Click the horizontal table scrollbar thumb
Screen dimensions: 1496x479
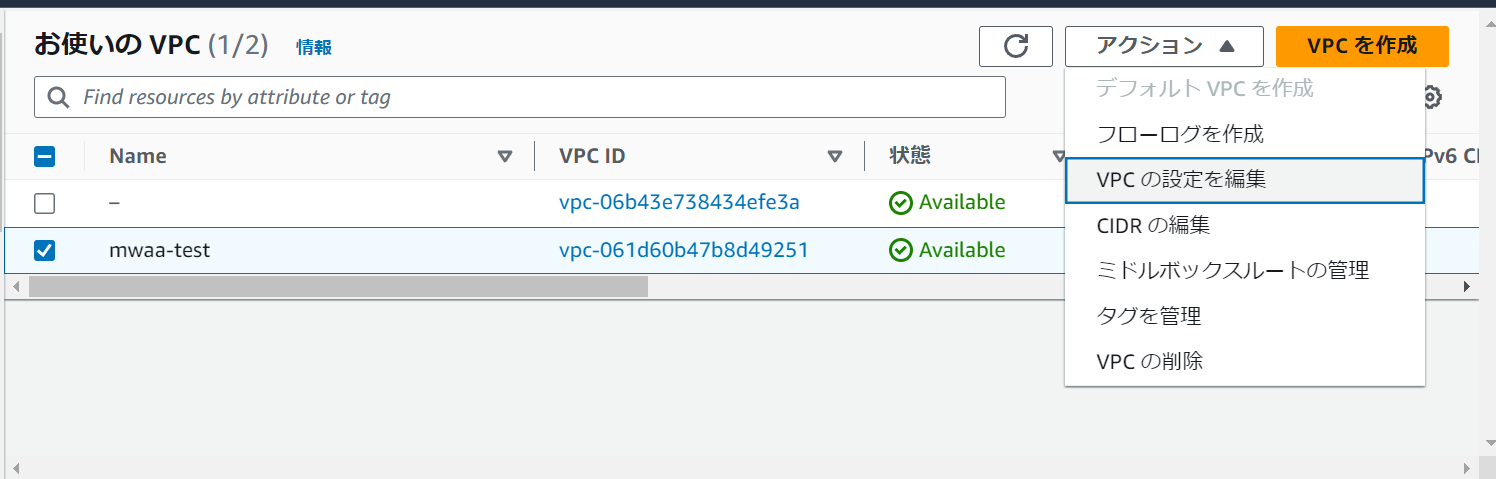338,287
